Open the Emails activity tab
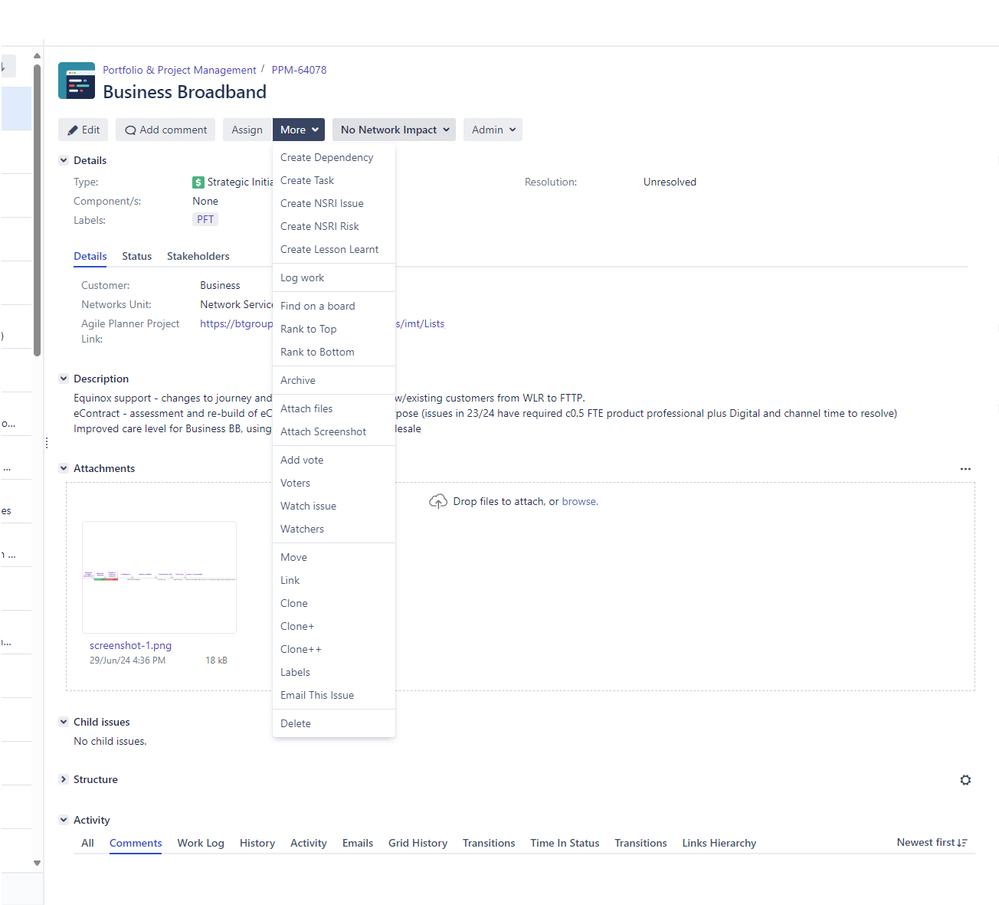Screen dimensions: 999x905 coord(357,843)
